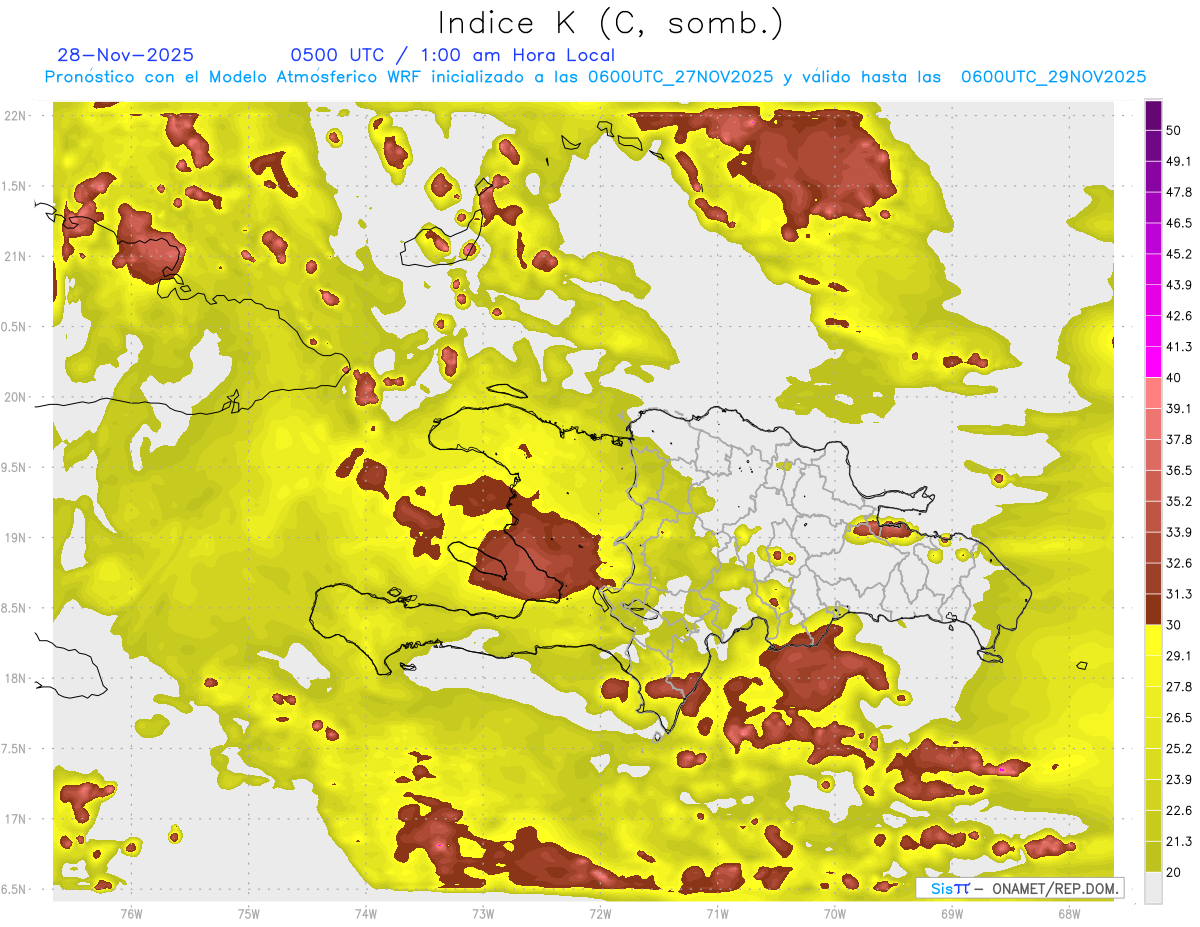Click the colorbar value "27.8"
Viewport: 1200px width, 927px height.
[1179, 687]
